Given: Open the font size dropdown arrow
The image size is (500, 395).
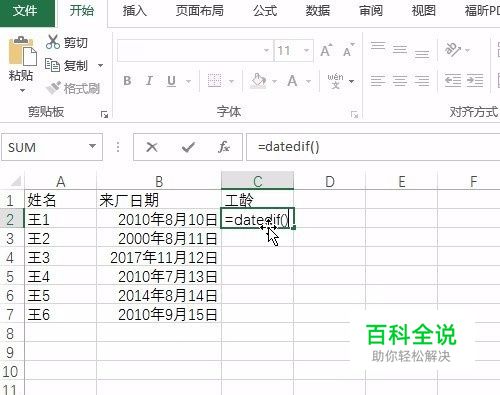Looking at the screenshot, I should [x=306, y=51].
